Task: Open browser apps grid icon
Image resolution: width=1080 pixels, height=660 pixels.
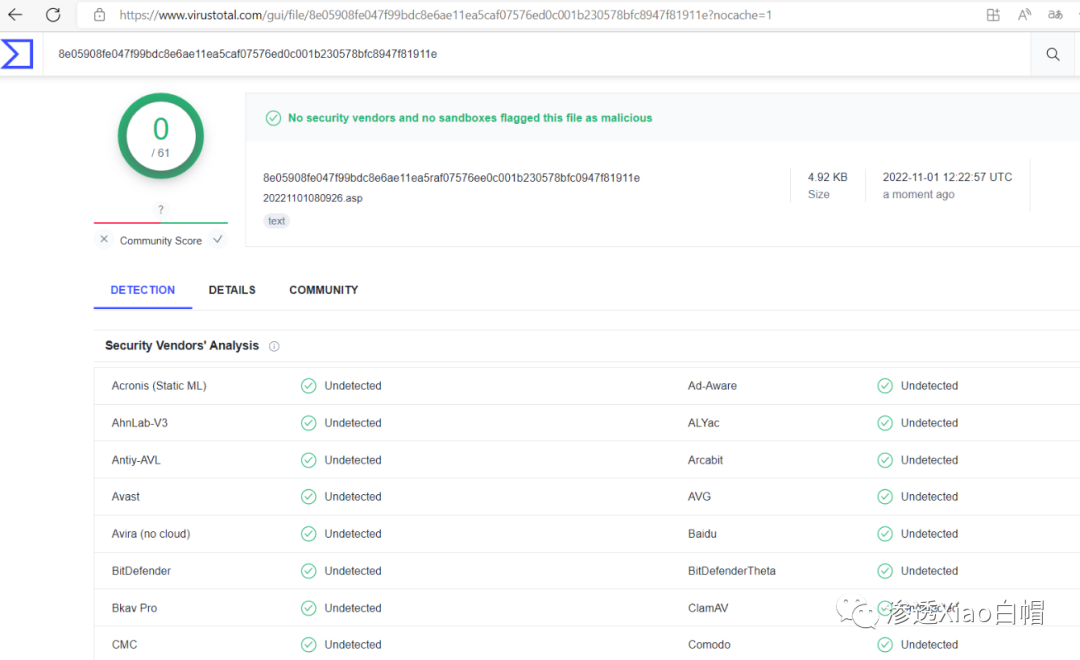Action: pos(993,14)
